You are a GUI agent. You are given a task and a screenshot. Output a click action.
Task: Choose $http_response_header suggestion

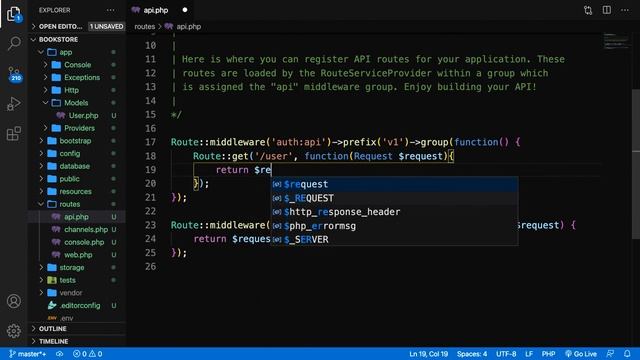(x=395, y=212)
